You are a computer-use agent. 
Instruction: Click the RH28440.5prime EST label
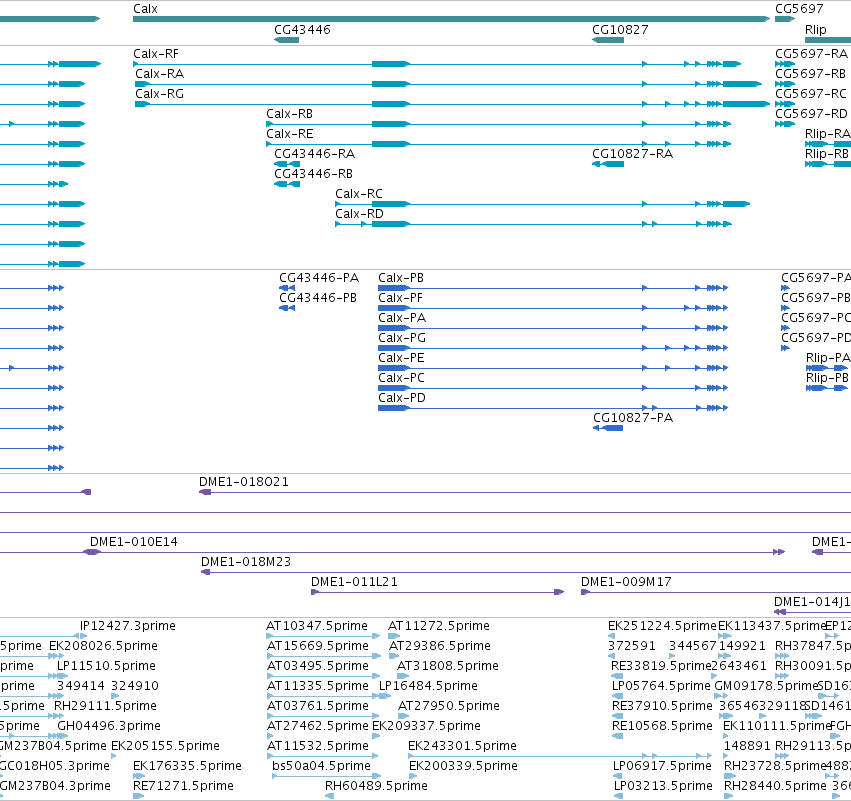[776, 786]
